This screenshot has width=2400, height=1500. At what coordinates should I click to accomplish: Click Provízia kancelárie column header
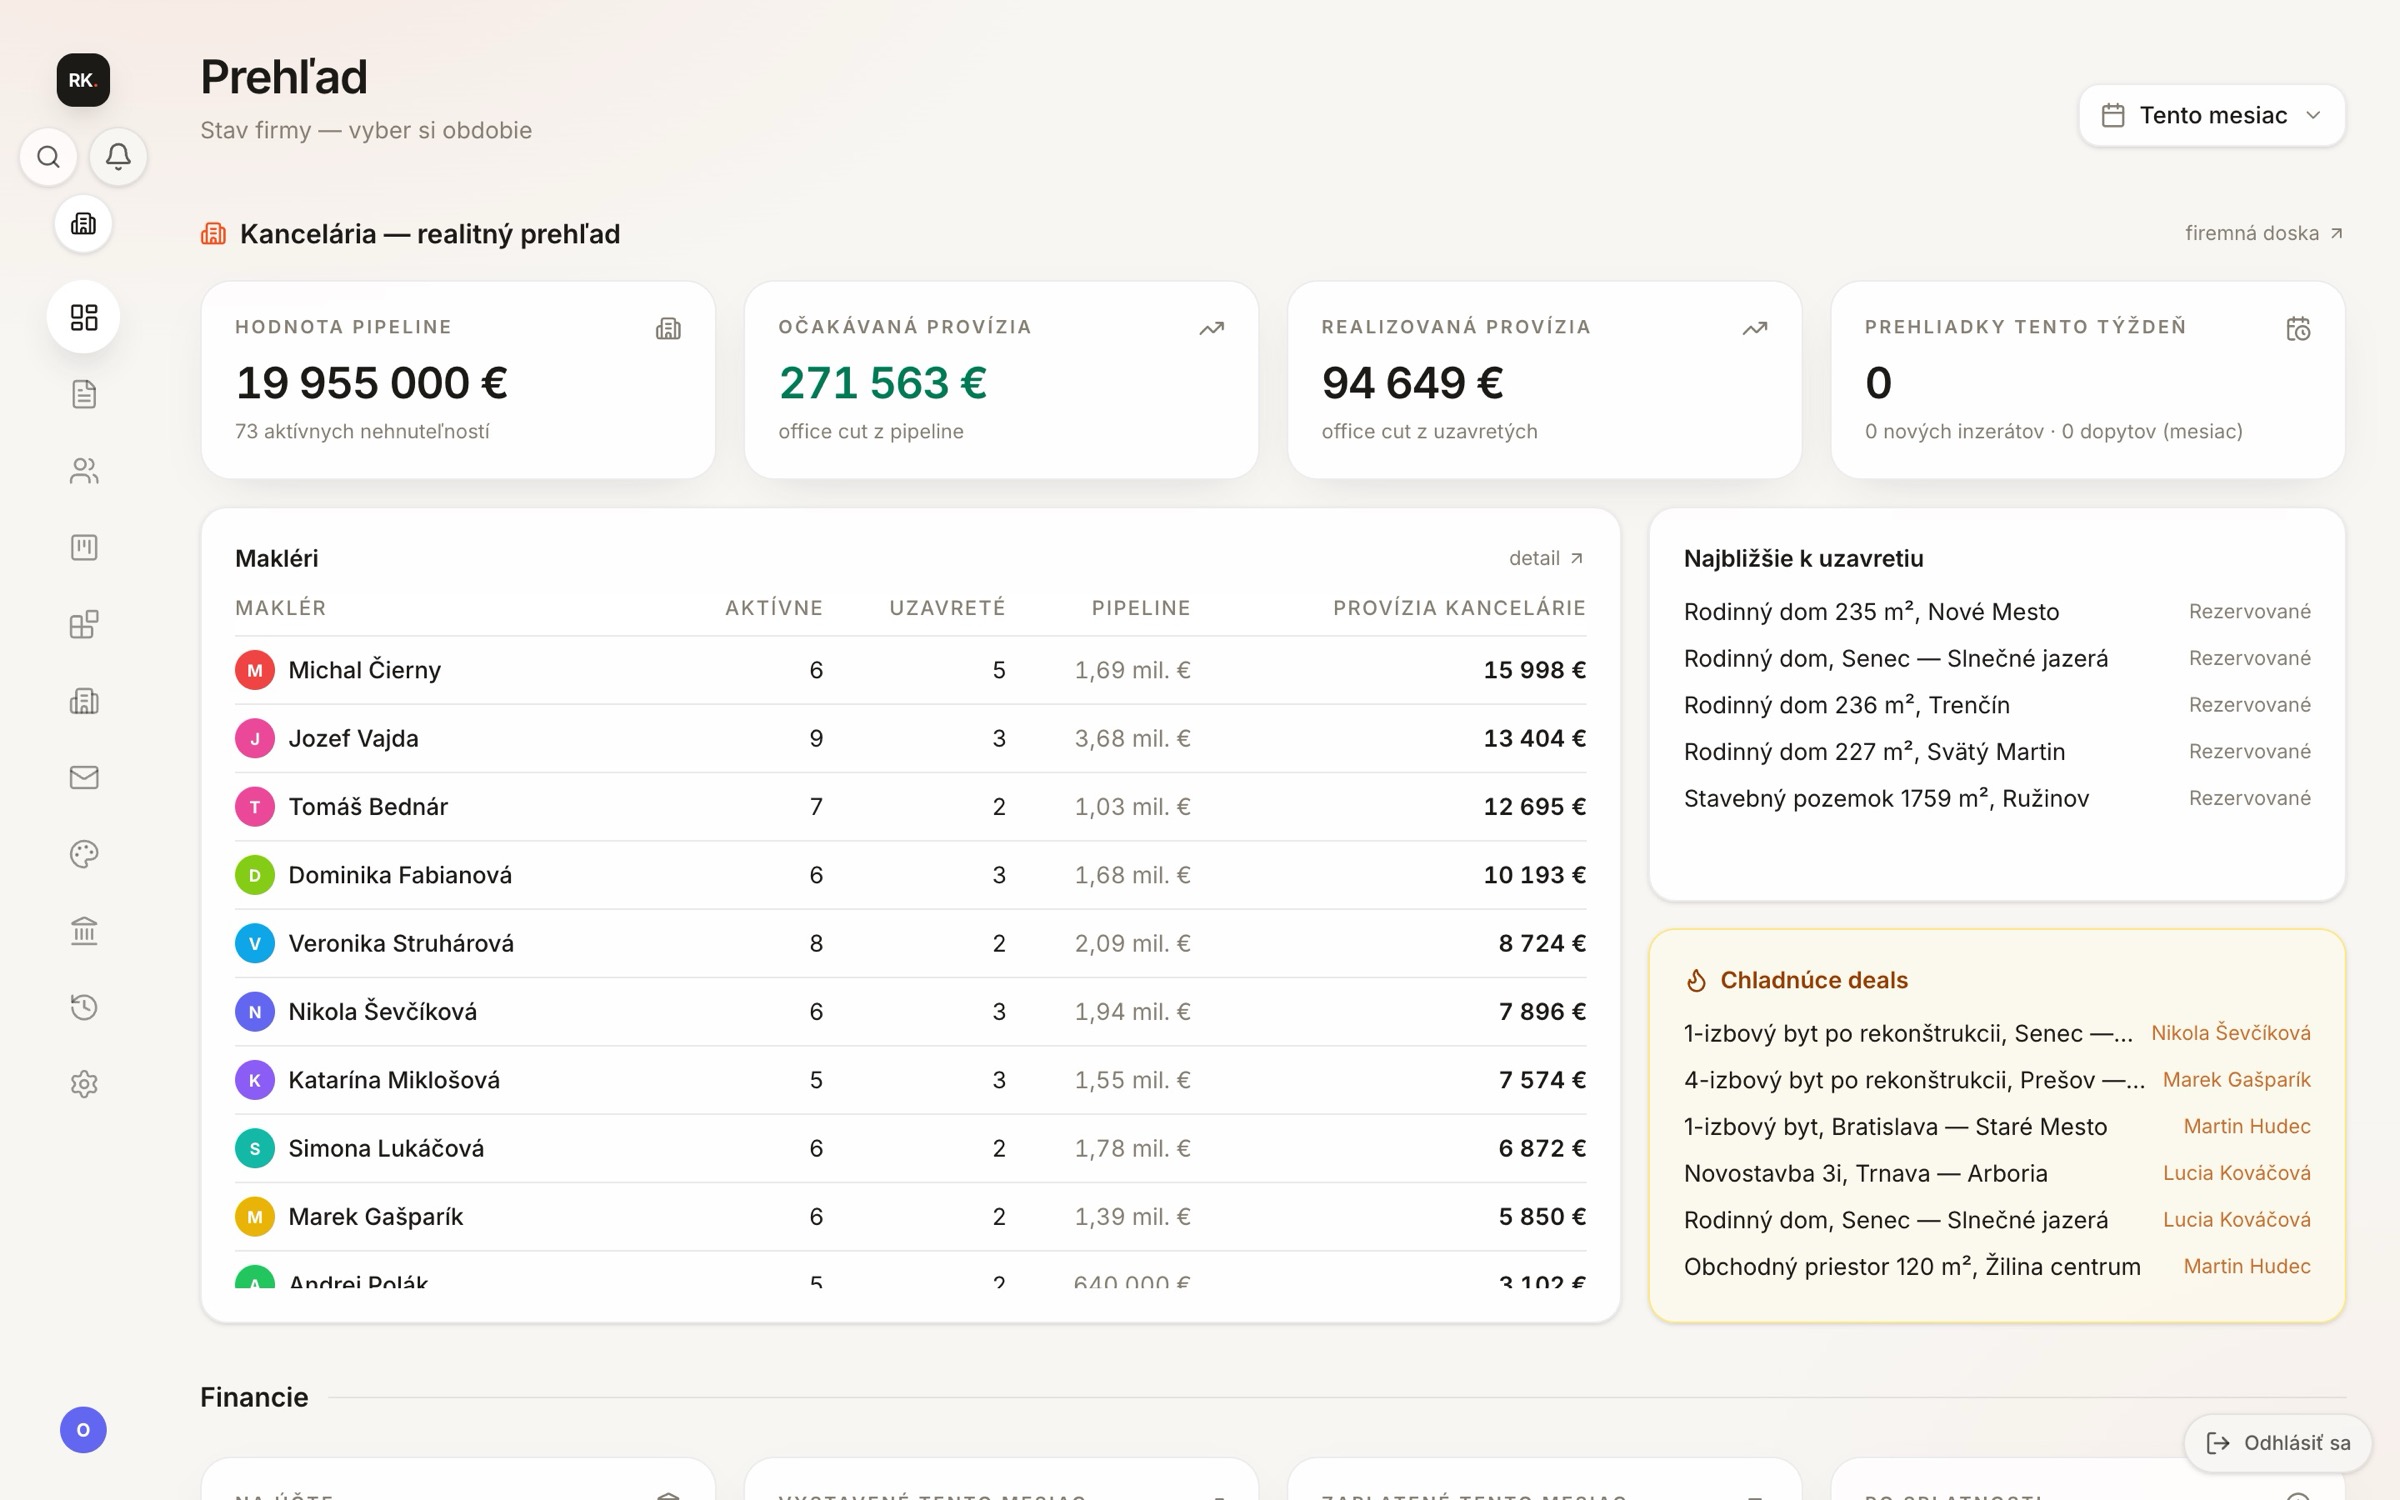coord(1459,608)
